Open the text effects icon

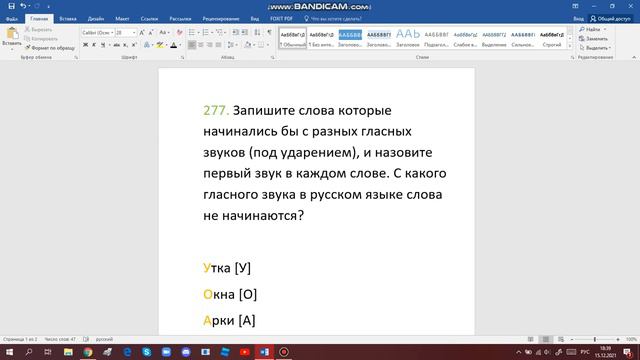(x=147, y=45)
